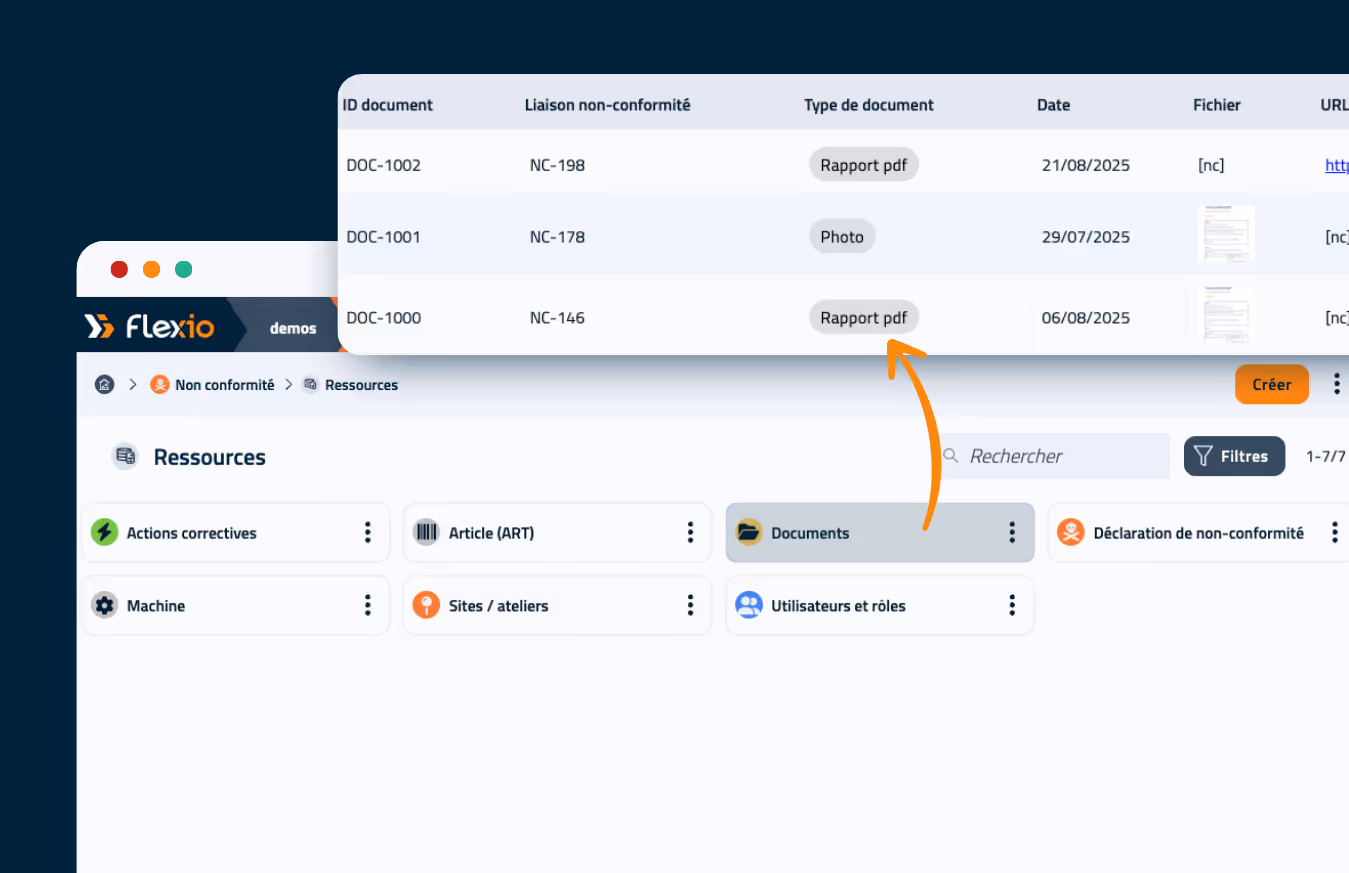Image resolution: width=1349 pixels, height=873 pixels.
Task: Open the DOC-1002 URL link
Action: [1337, 165]
